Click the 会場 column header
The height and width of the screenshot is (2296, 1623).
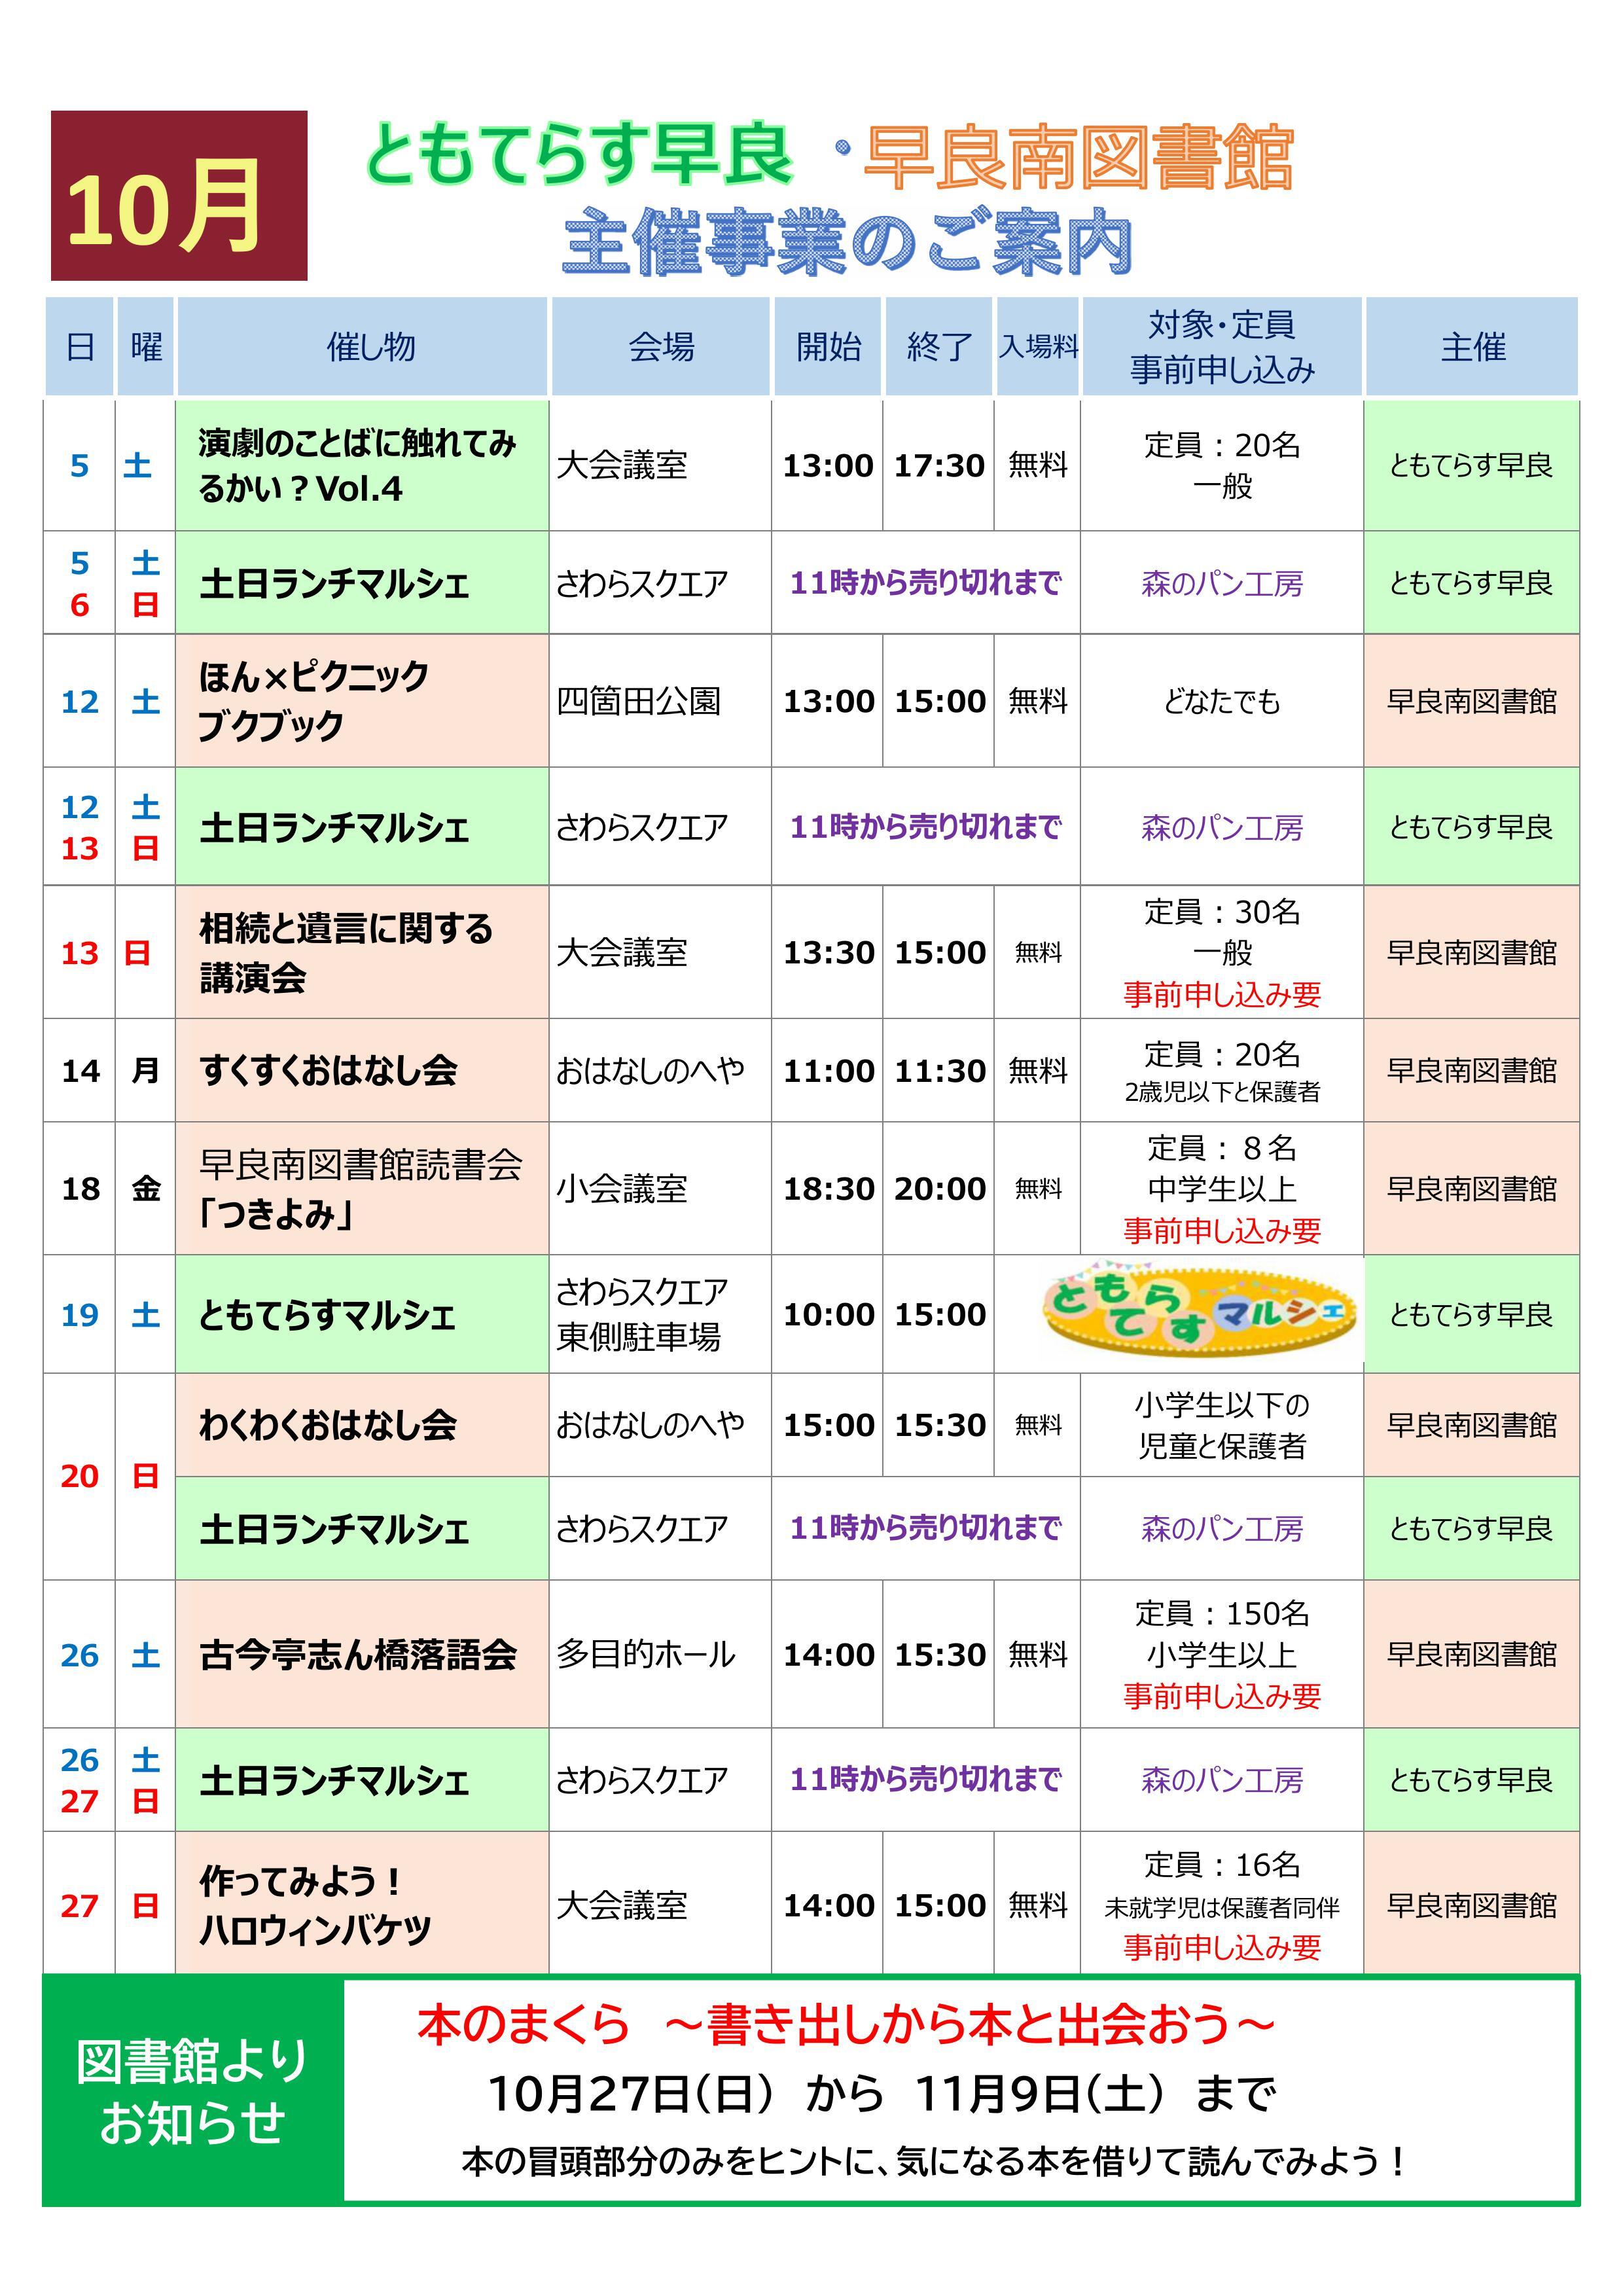point(661,347)
